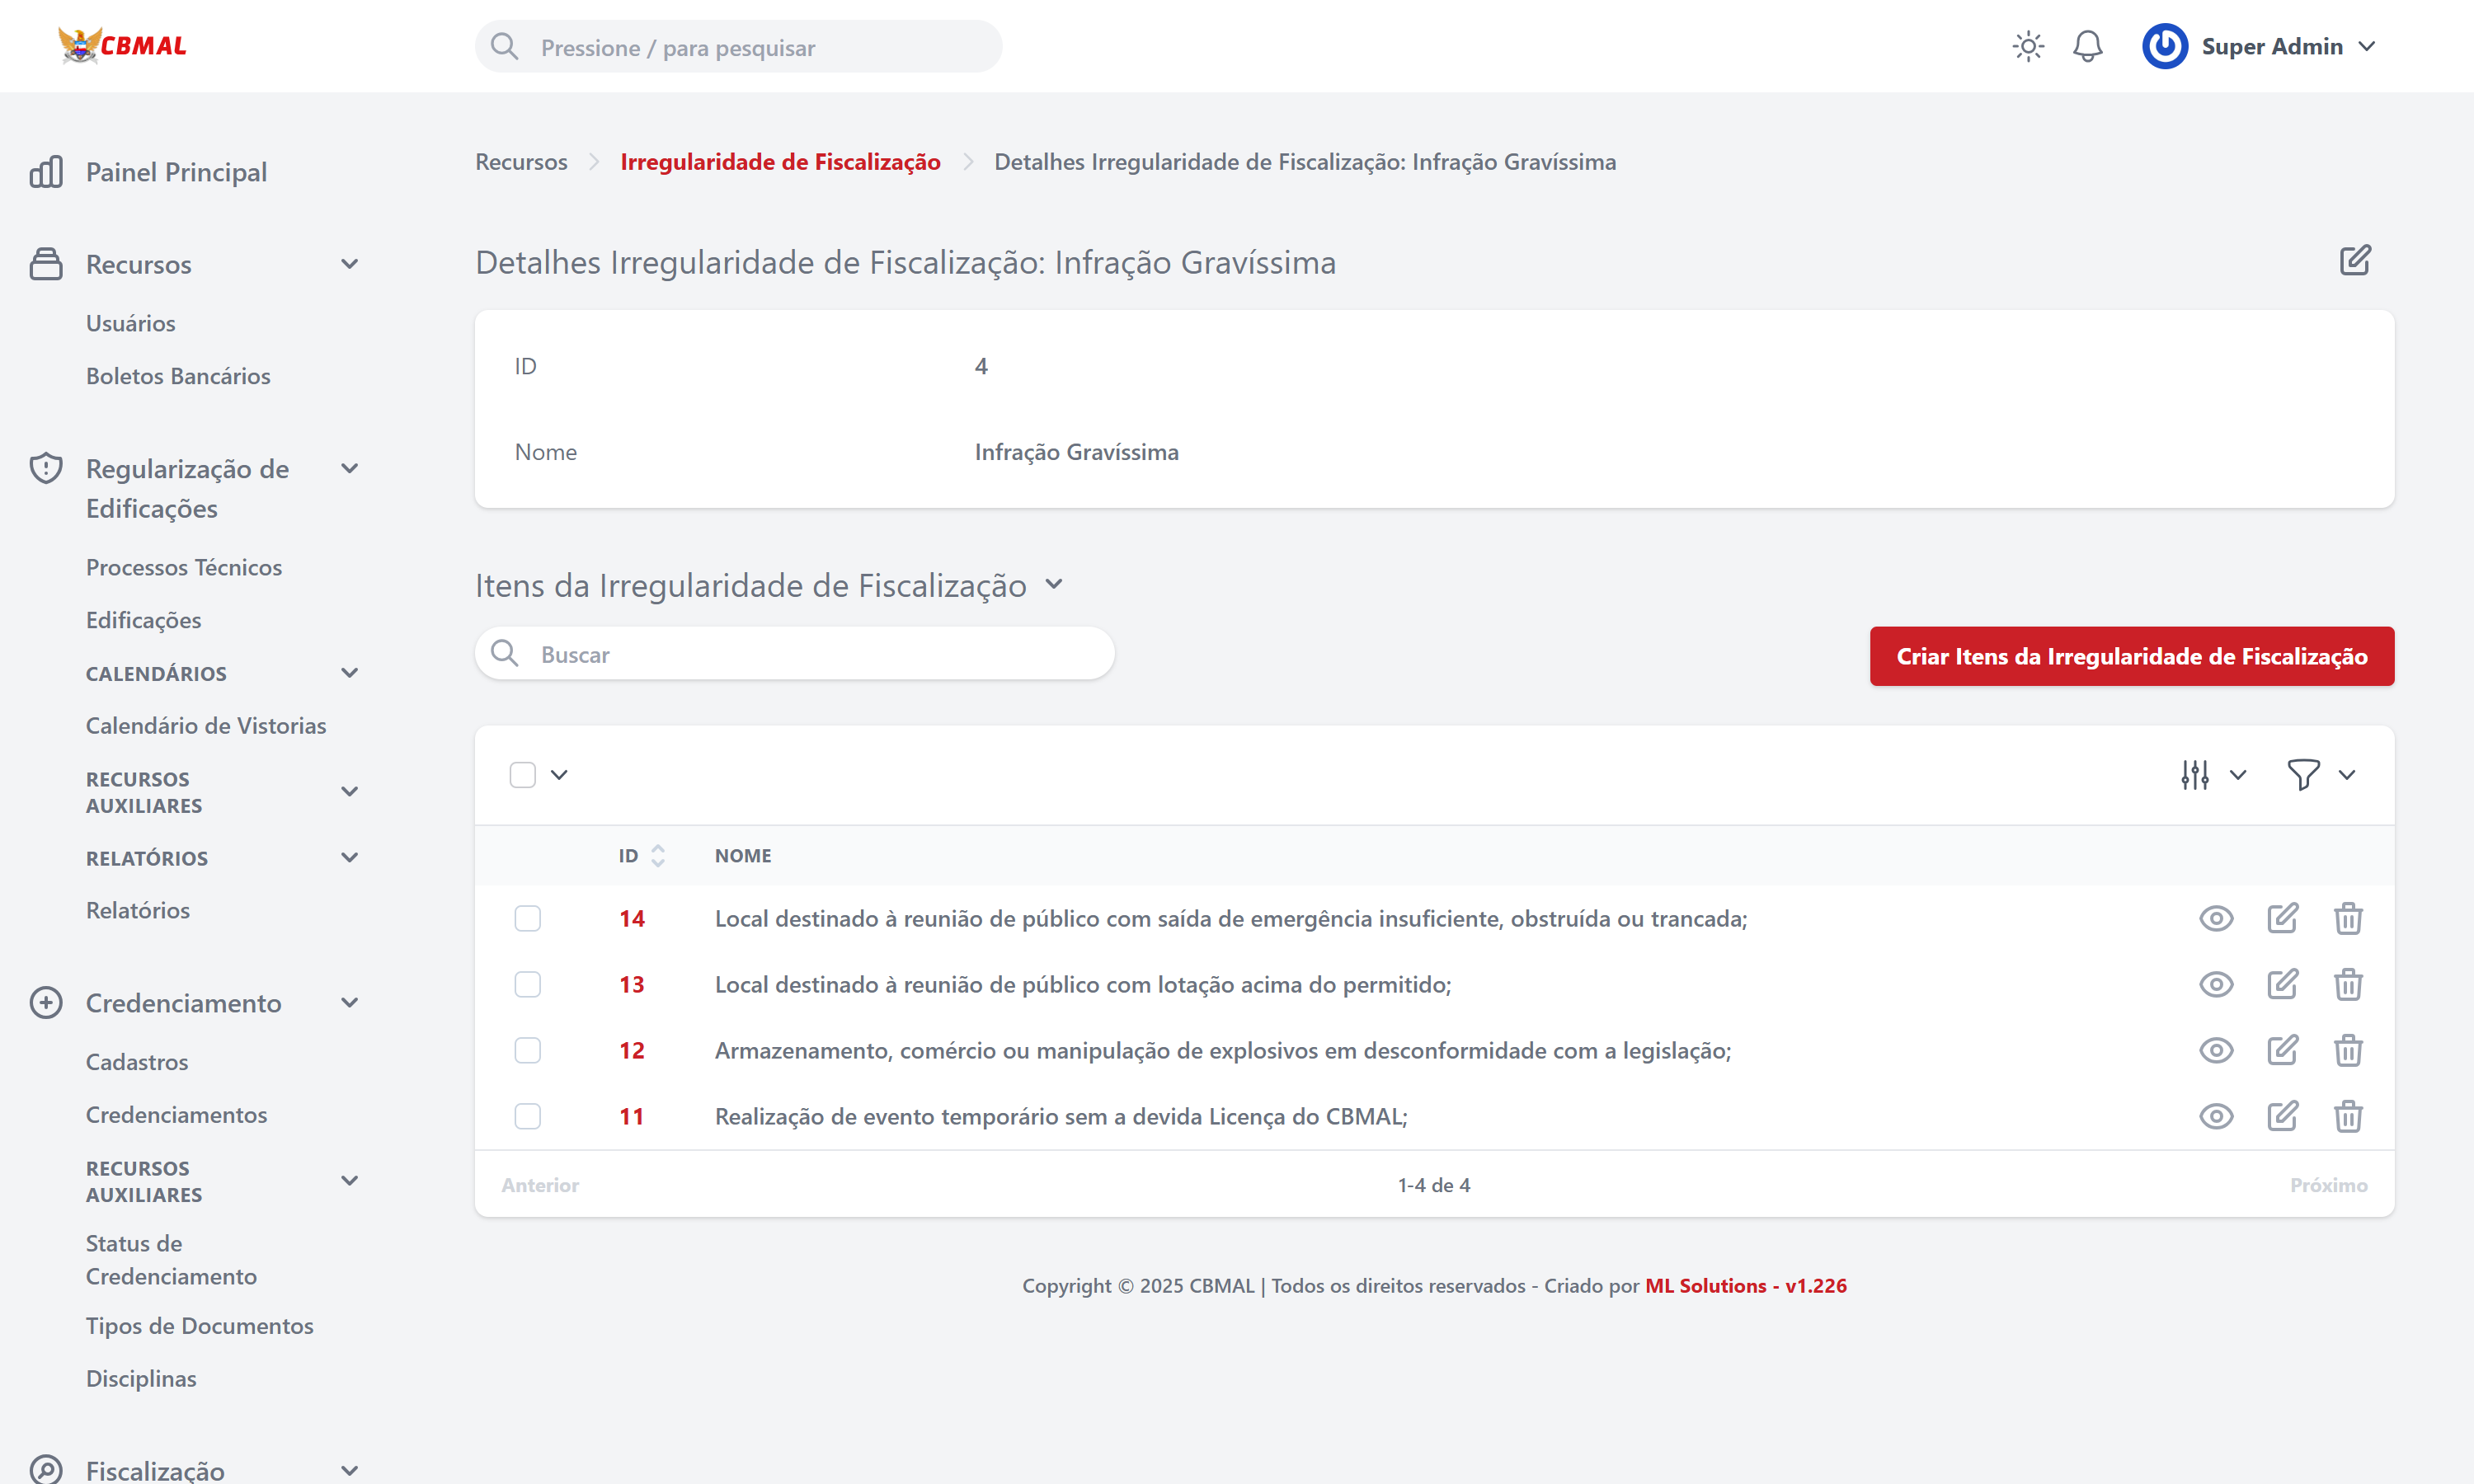The width and height of the screenshot is (2474, 1484).
Task: Click the notification bell icon
Action: tap(2088, 46)
